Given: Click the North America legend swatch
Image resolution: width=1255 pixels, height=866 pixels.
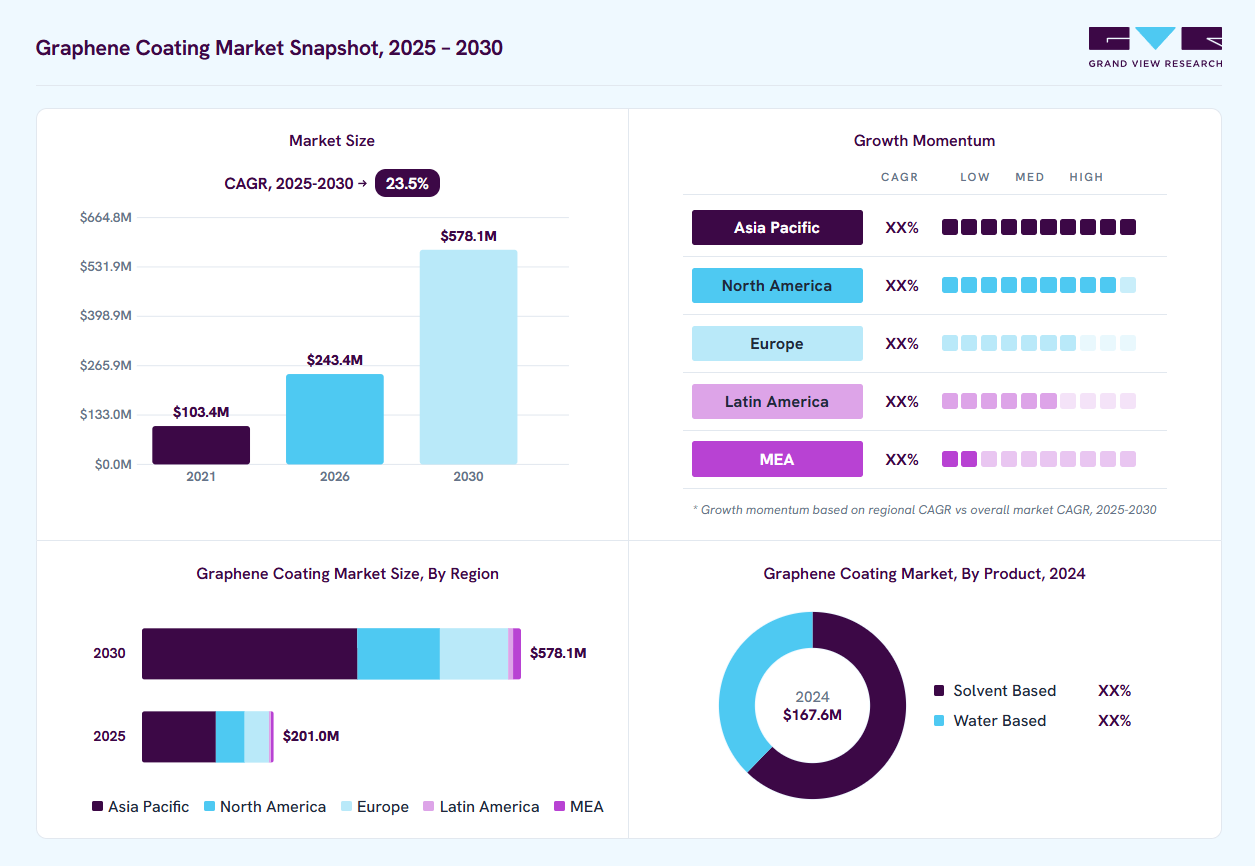Looking at the screenshot, I should (209, 806).
